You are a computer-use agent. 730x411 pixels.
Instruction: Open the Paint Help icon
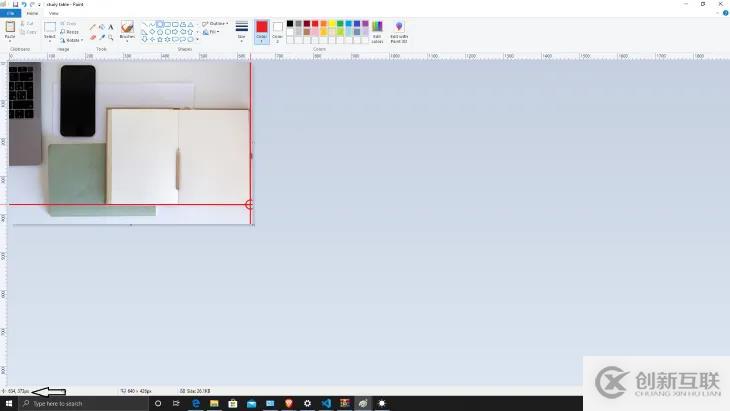coord(725,13)
